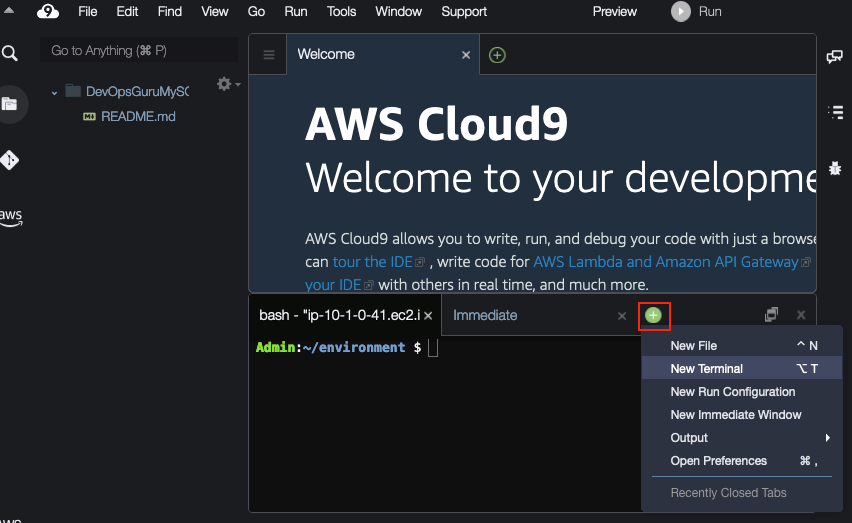852x523 pixels.
Task: Open the Debugger bug icon
Action: pyautogui.click(x=835, y=168)
